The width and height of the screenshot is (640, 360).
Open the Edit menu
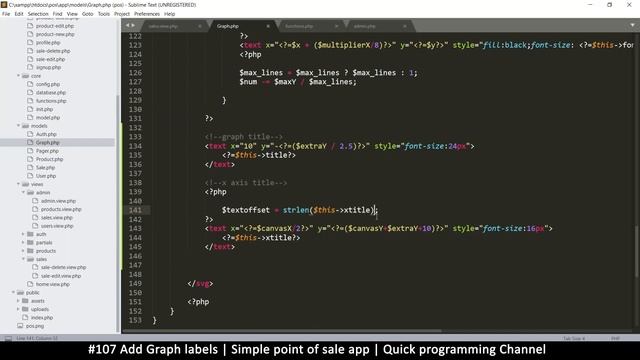click(19, 14)
